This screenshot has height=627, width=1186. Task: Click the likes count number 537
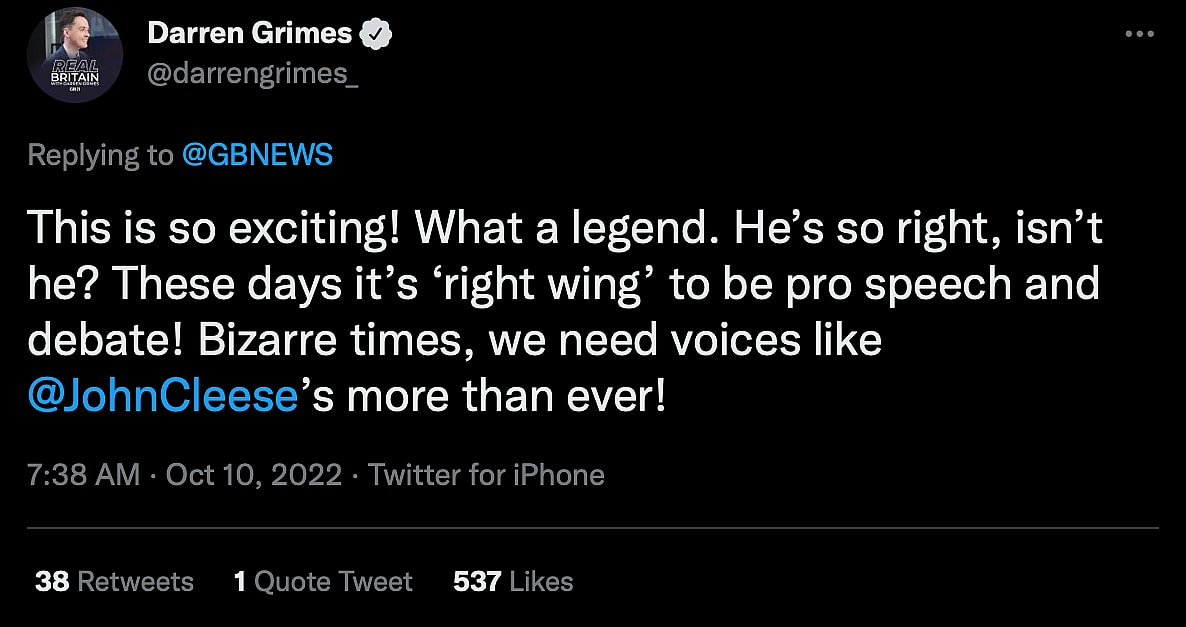tap(476, 581)
